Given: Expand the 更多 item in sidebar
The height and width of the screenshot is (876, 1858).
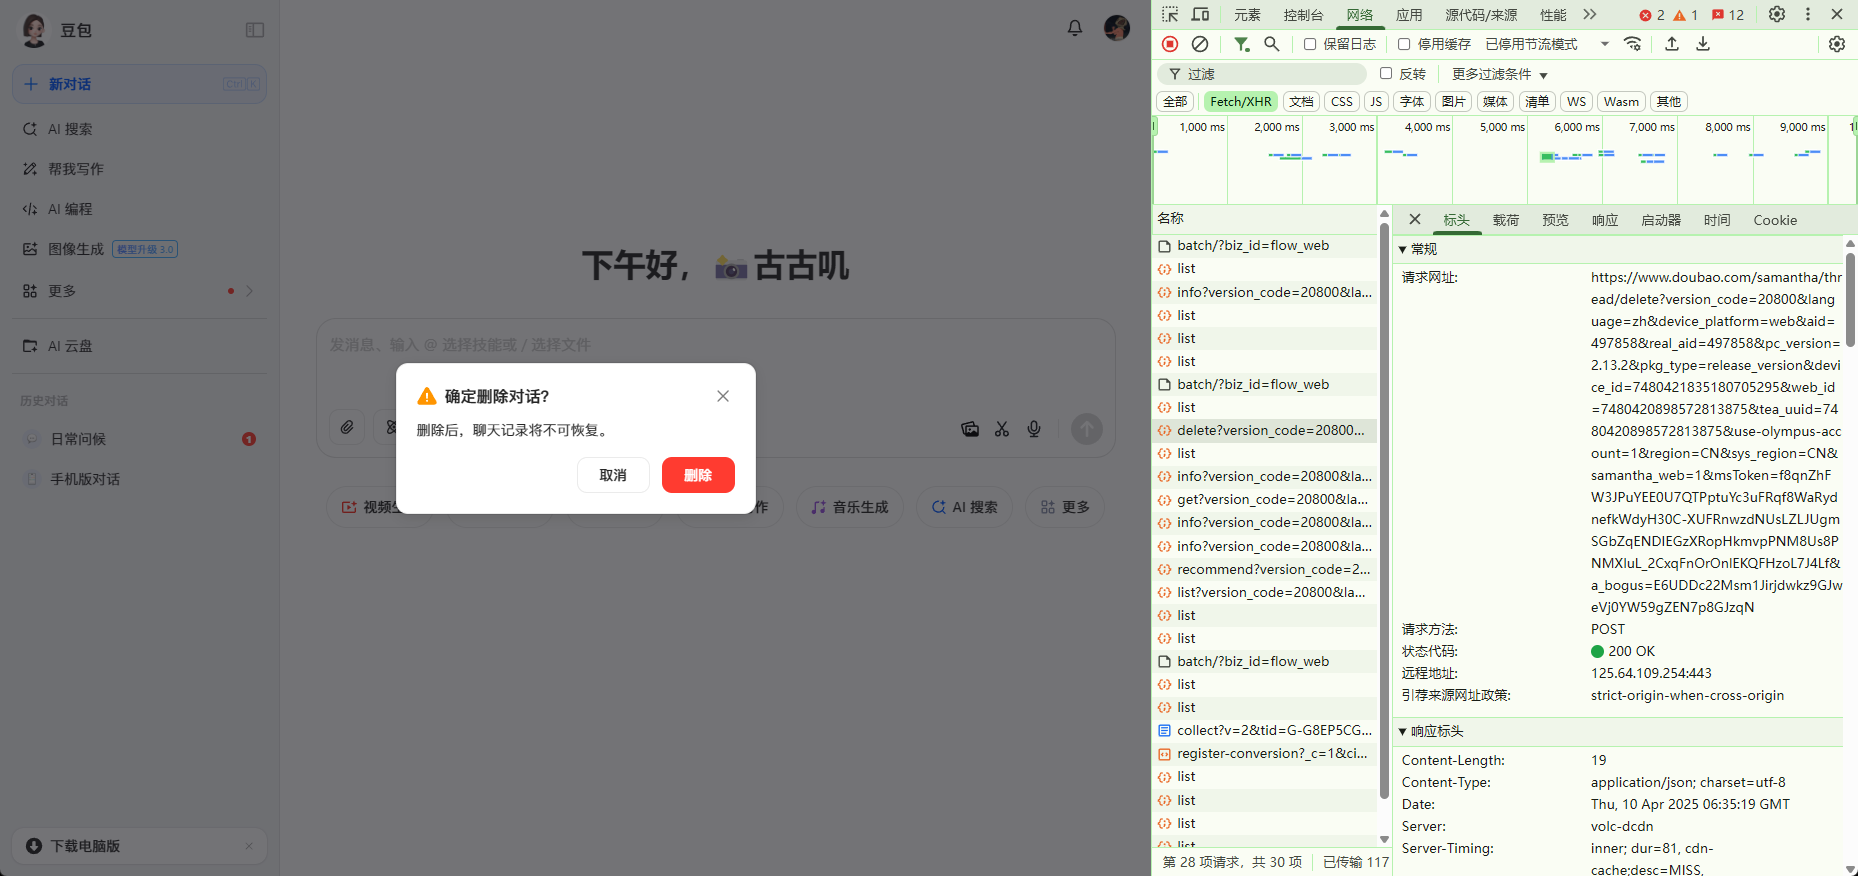Looking at the screenshot, I should [x=139, y=291].
